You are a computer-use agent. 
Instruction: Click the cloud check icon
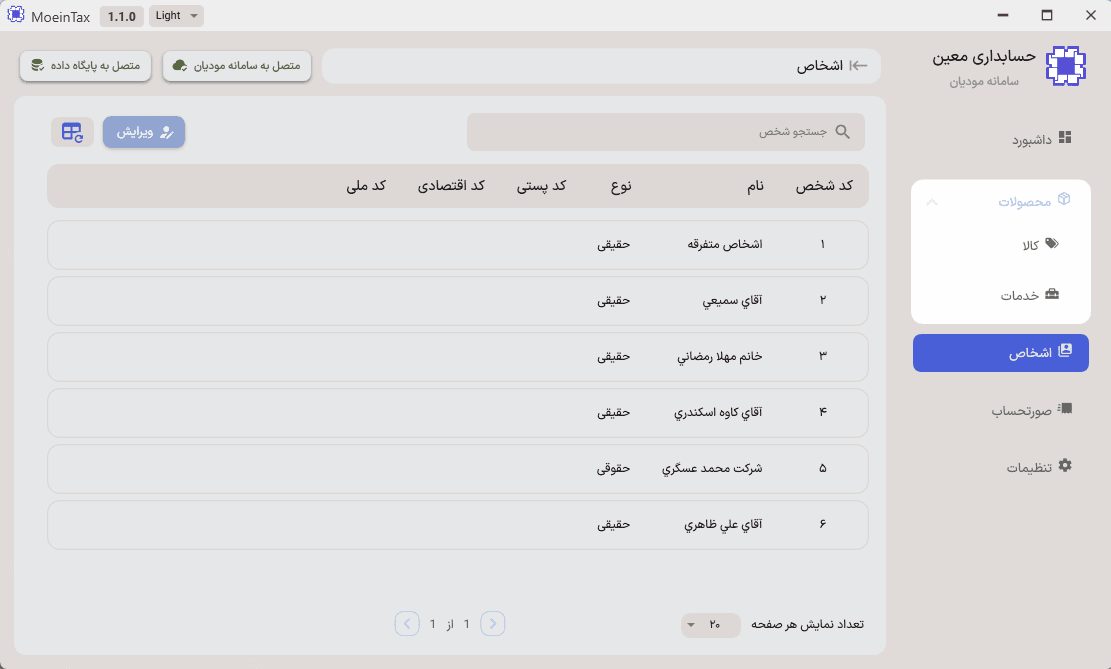(180, 65)
